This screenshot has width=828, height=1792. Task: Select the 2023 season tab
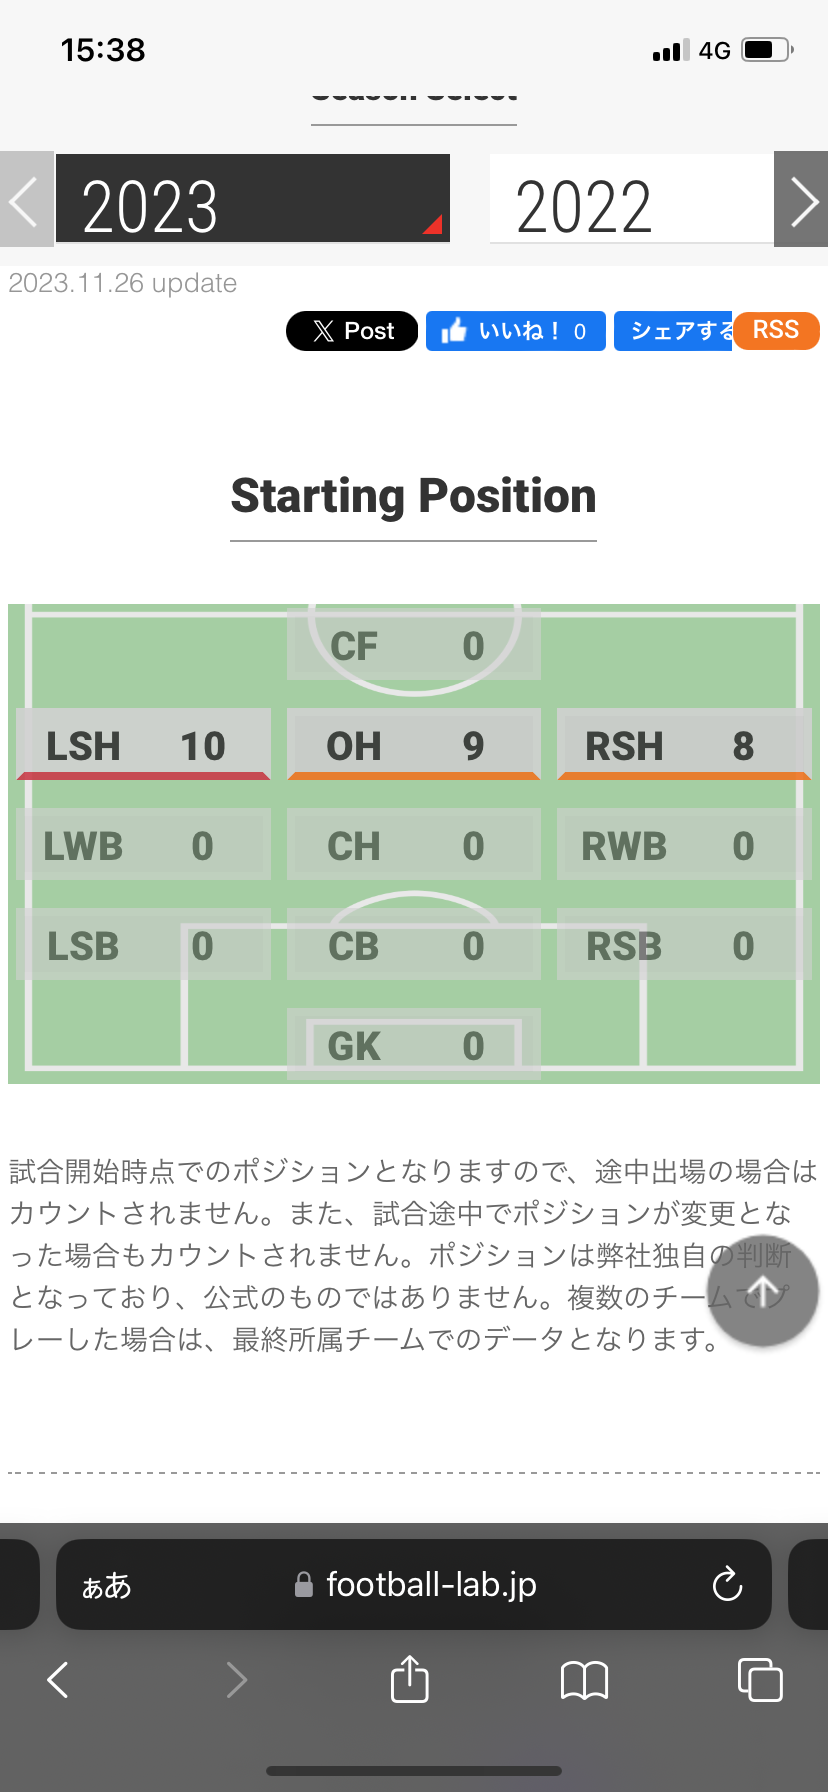[x=252, y=199]
